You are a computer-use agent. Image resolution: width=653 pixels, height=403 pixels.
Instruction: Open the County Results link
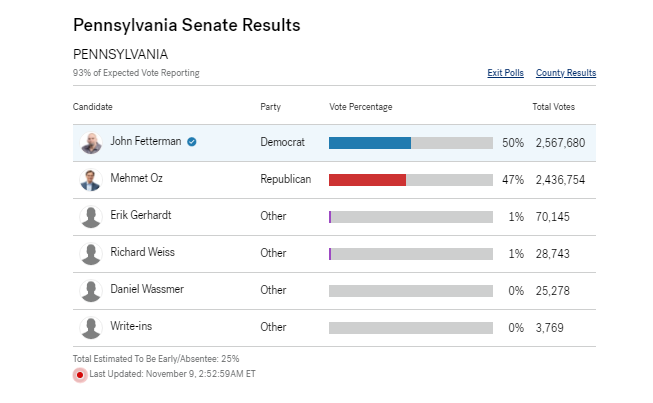point(566,73)
